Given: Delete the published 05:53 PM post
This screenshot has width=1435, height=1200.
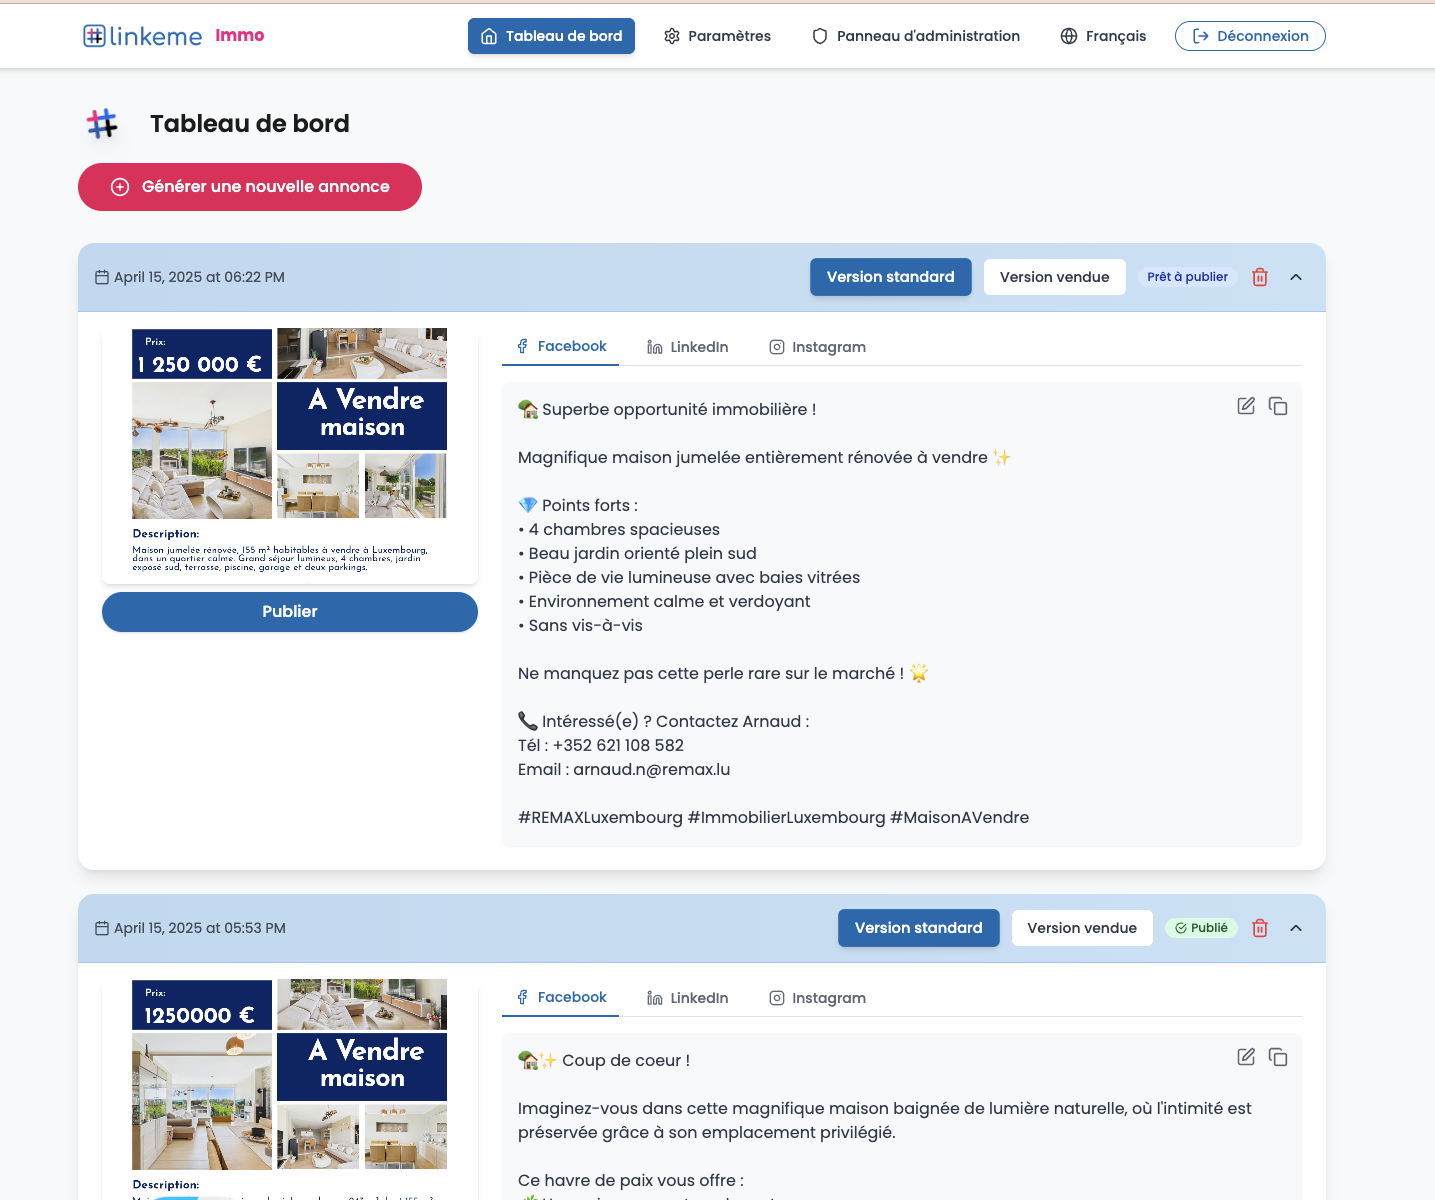Looking at the screenshot, I should click(x=1259, y=928).
